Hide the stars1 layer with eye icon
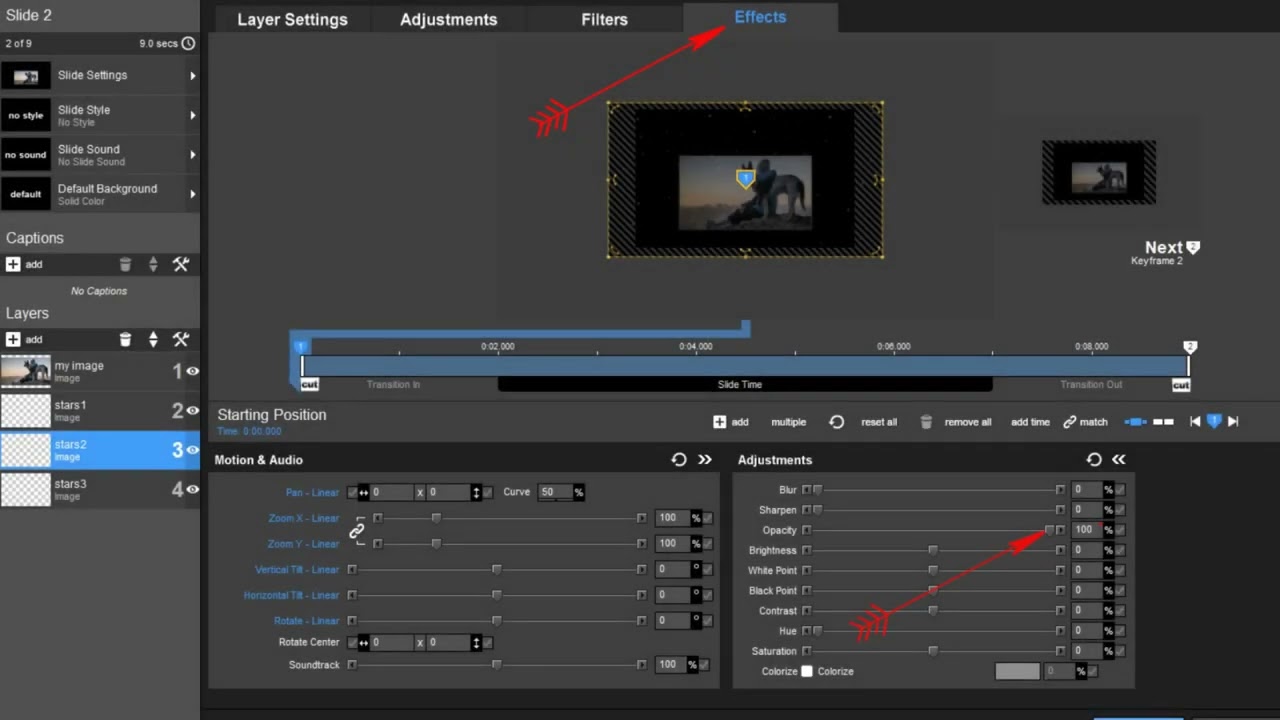Viewport: 1280px width, 720px height. 192,410
